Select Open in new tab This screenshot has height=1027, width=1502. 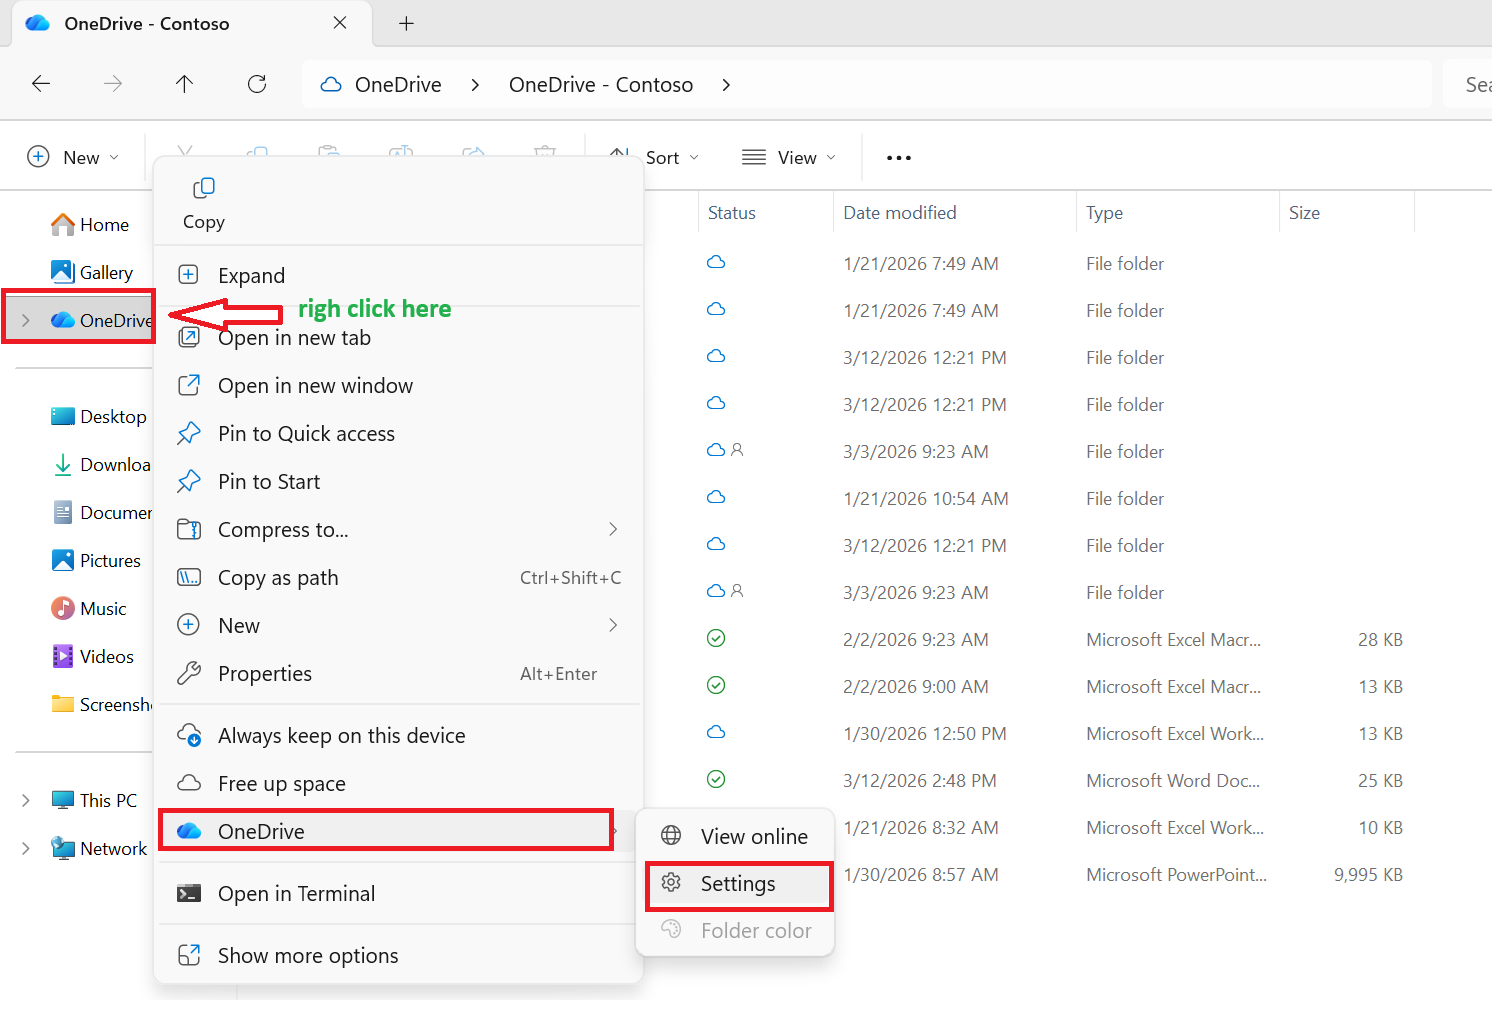pyautogui.click(x=398, y=338)
